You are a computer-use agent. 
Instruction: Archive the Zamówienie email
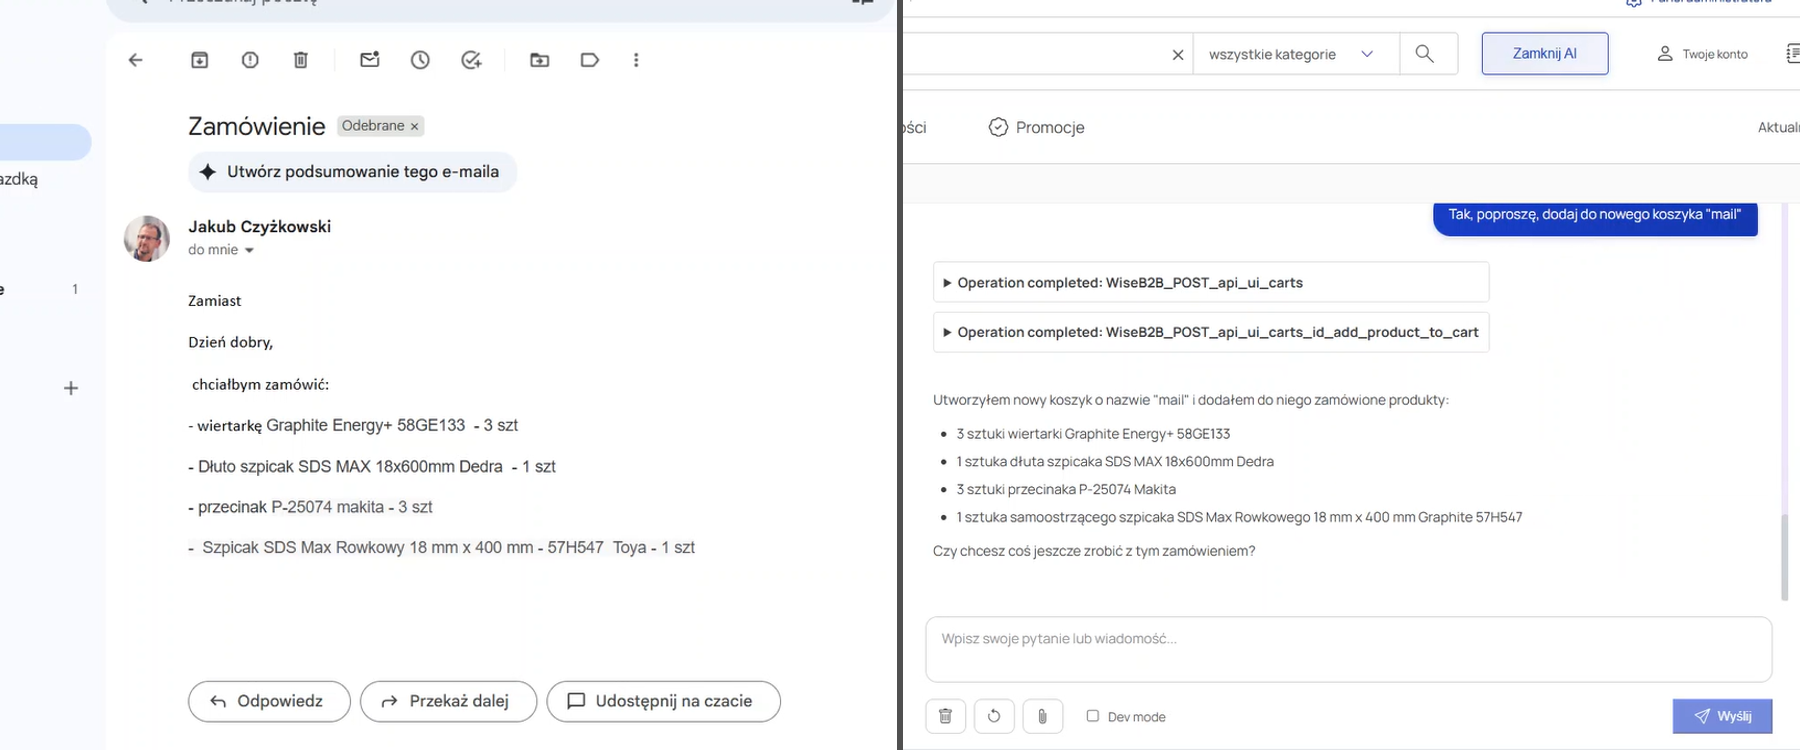pyautogui.click(x=200, y=60)
